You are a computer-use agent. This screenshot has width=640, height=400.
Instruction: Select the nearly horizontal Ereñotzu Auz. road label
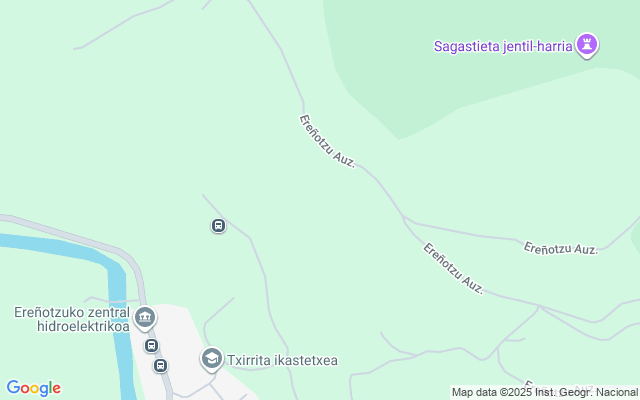pyautogui.click(x=561, y=248)
